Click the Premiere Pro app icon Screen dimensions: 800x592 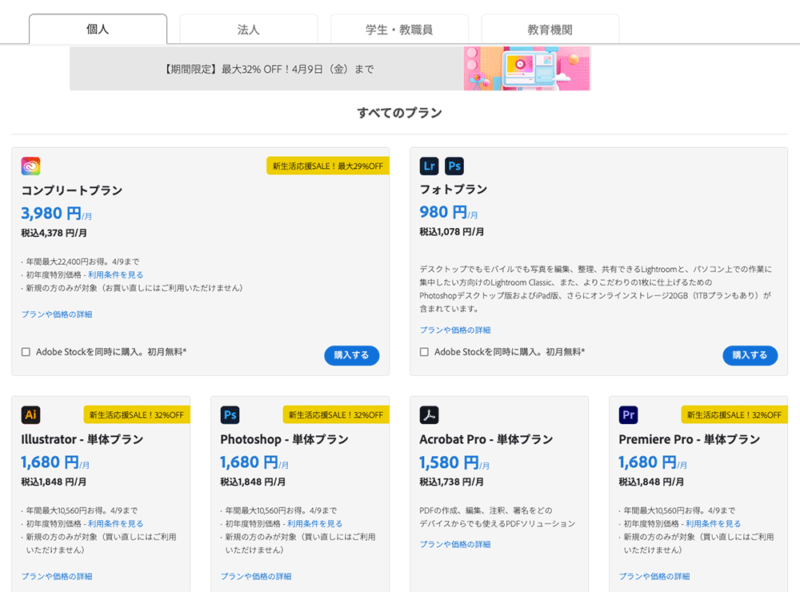point(629,414)
